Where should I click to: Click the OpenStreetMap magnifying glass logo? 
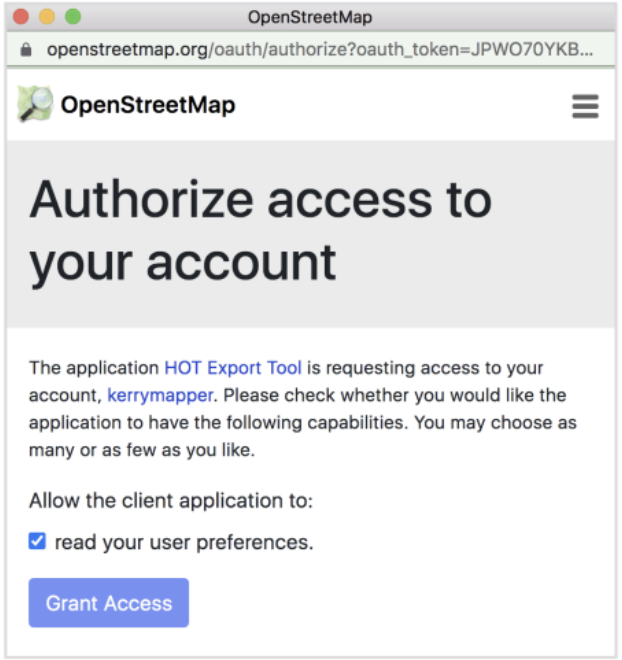click(x=35, y=104)
